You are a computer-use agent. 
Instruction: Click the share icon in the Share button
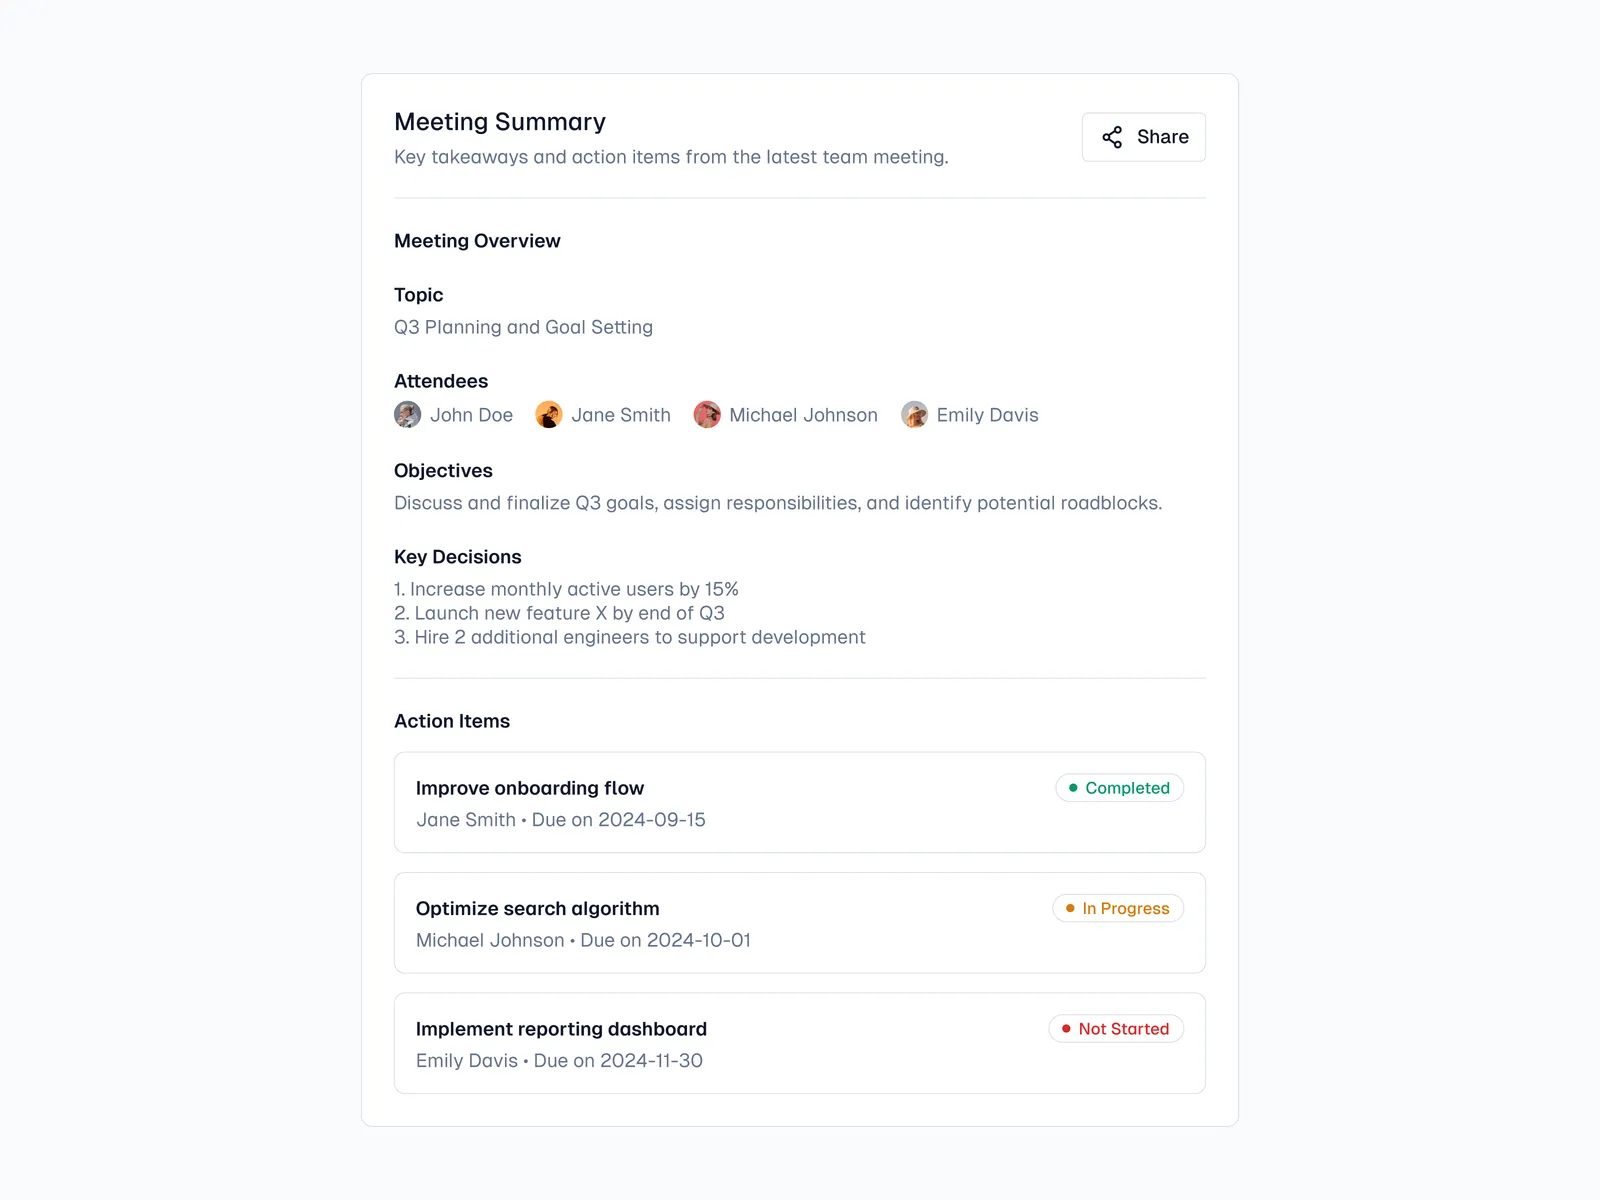point(1112,137)
